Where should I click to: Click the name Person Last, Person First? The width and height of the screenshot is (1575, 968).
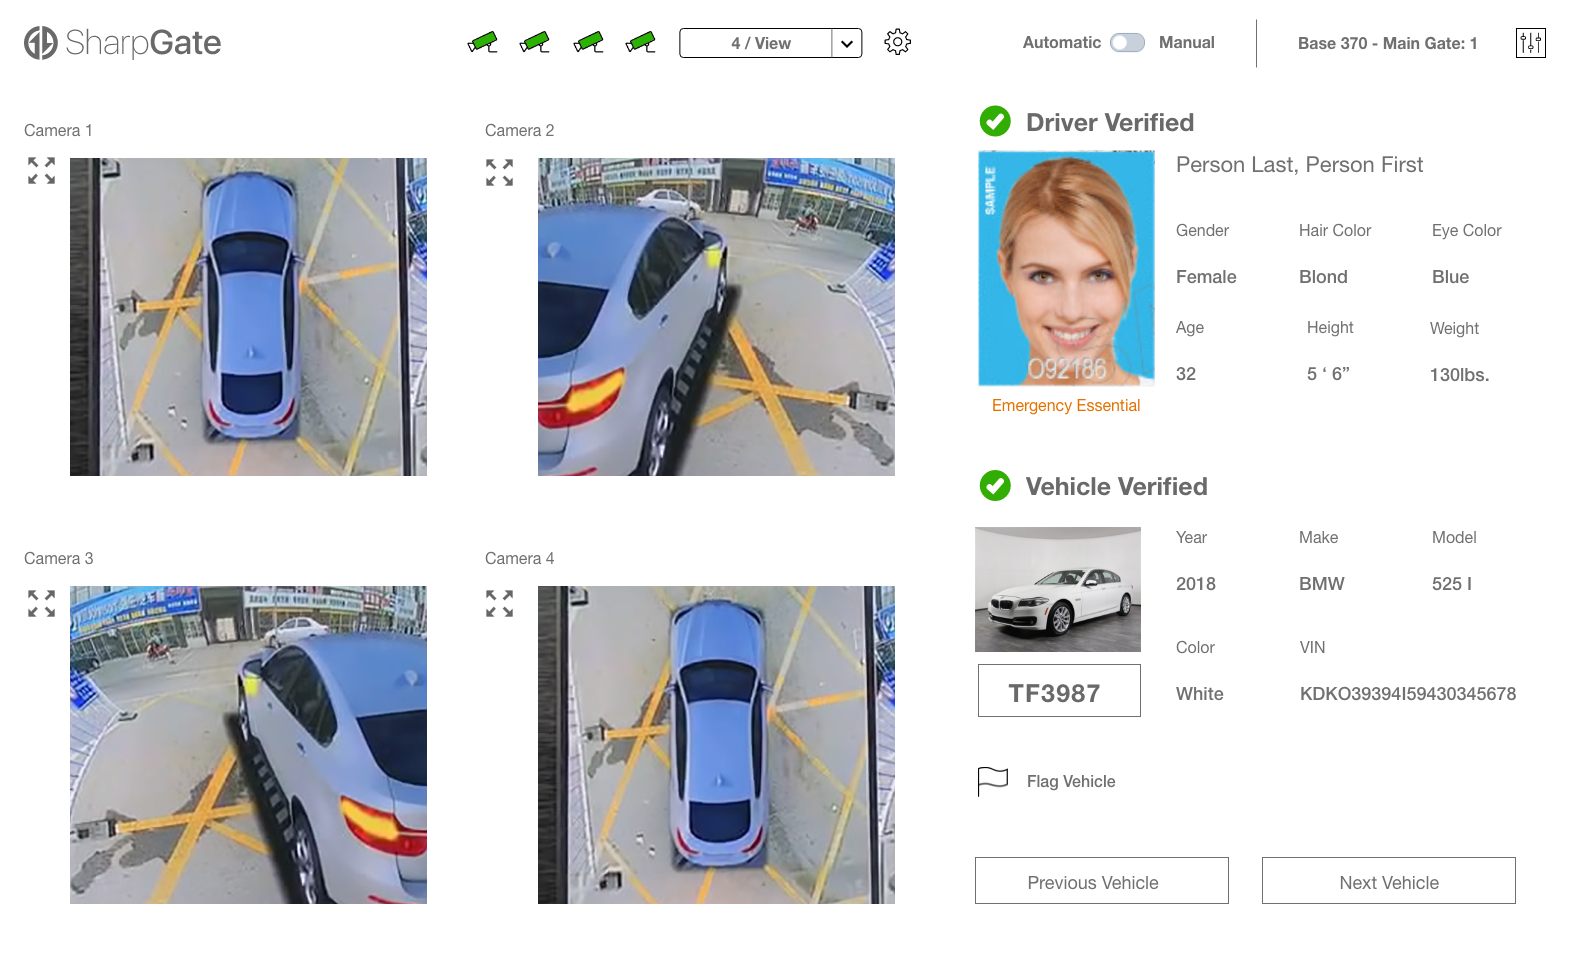pos(1299,165)
